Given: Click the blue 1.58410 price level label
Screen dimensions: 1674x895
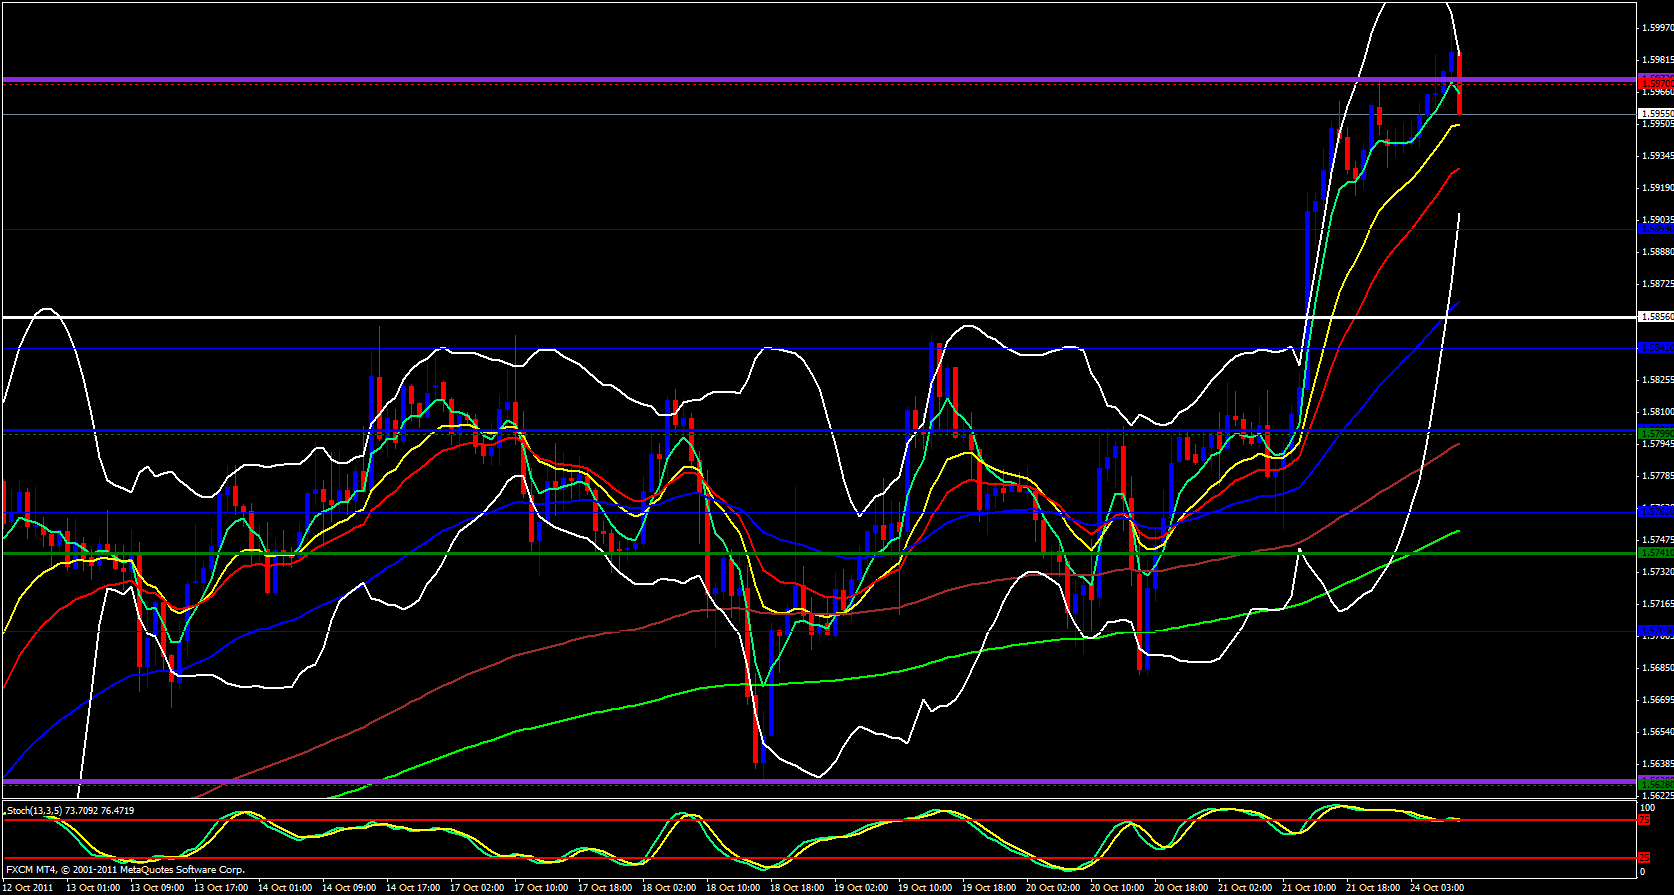Looking at the screenshot, I should coord(1655,348).
